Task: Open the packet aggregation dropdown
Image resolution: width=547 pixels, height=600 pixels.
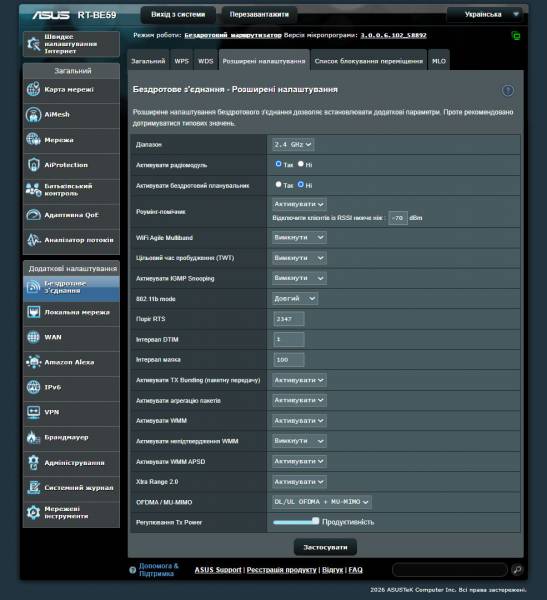Action: (x=299, y=400)
